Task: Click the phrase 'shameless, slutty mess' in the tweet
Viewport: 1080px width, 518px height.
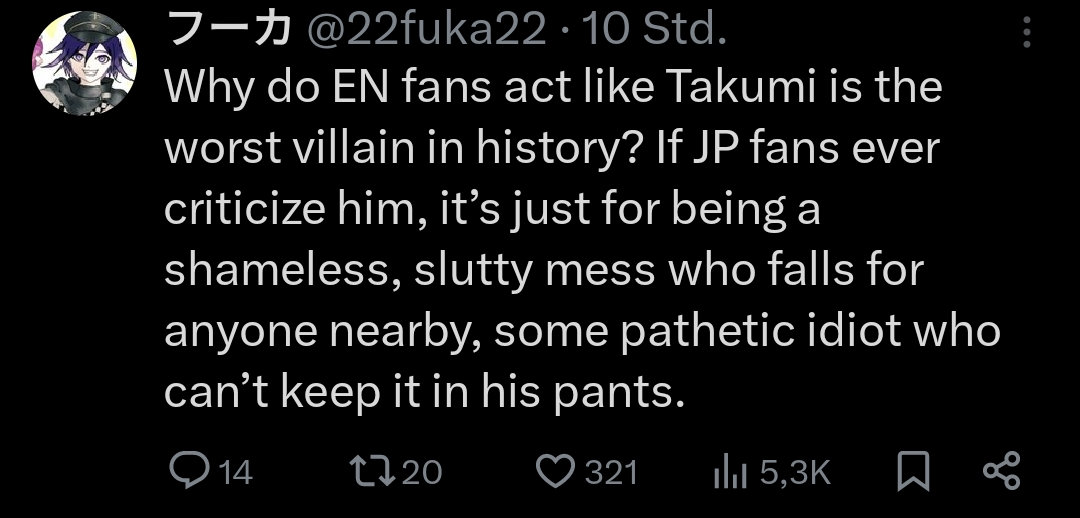Action: pos(400,272)
